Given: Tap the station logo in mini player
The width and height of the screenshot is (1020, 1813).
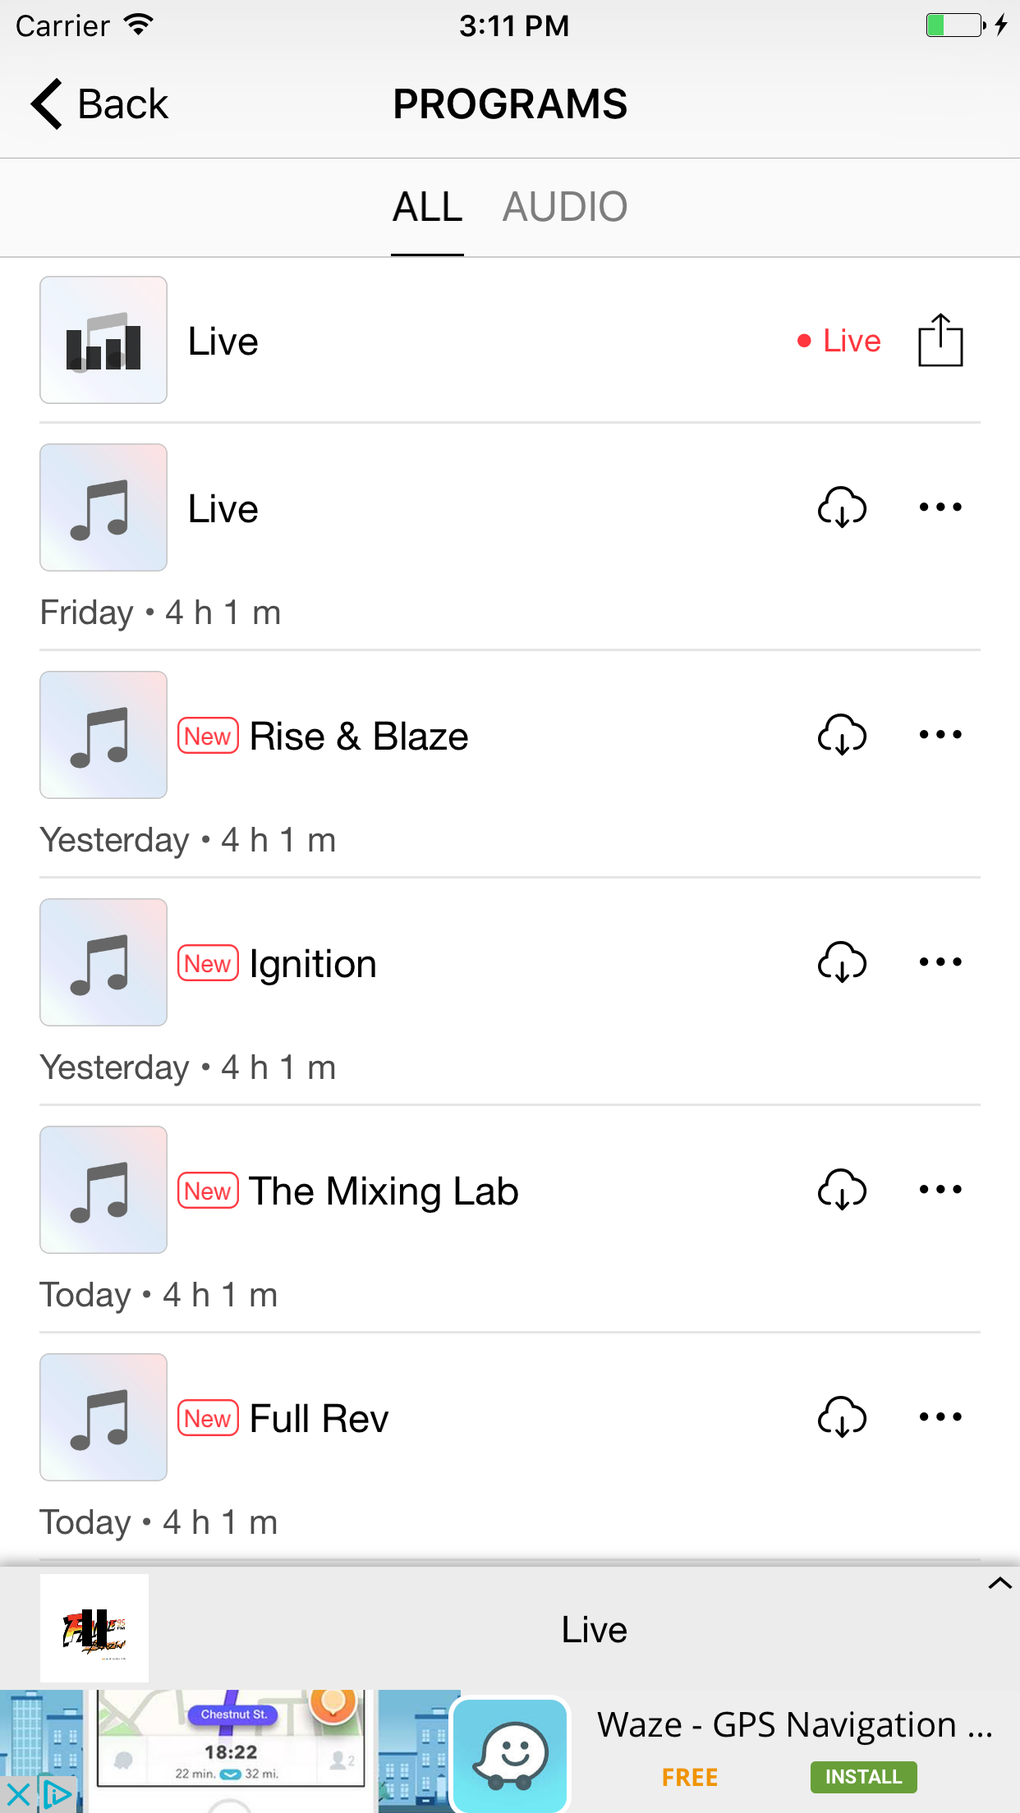Looking at the screenshot, I should 94,1628.
